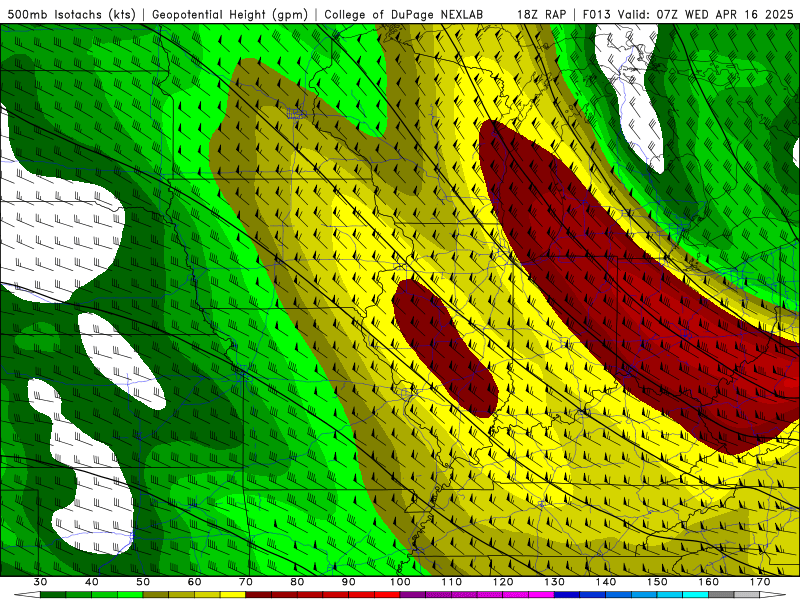Click the 150 label on the color scale
This screenshot has width=800, height=600.
(x=657, y=582)
